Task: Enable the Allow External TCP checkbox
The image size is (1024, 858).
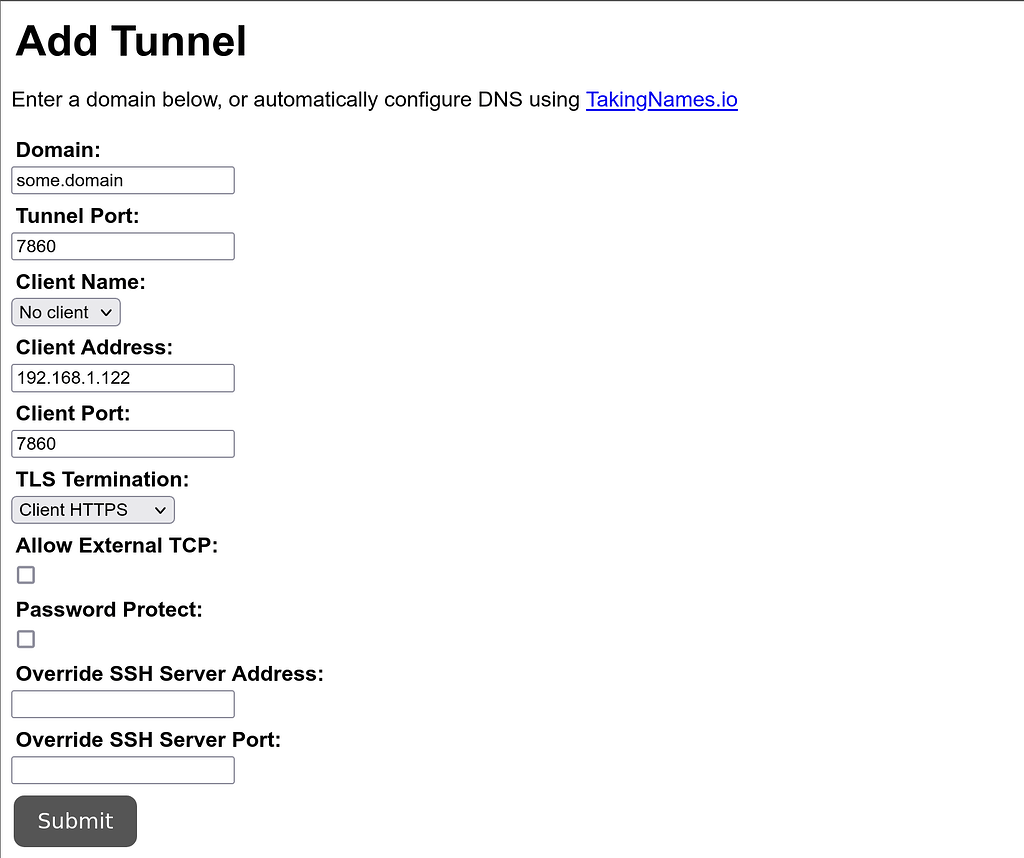Action: coord(26,575)
